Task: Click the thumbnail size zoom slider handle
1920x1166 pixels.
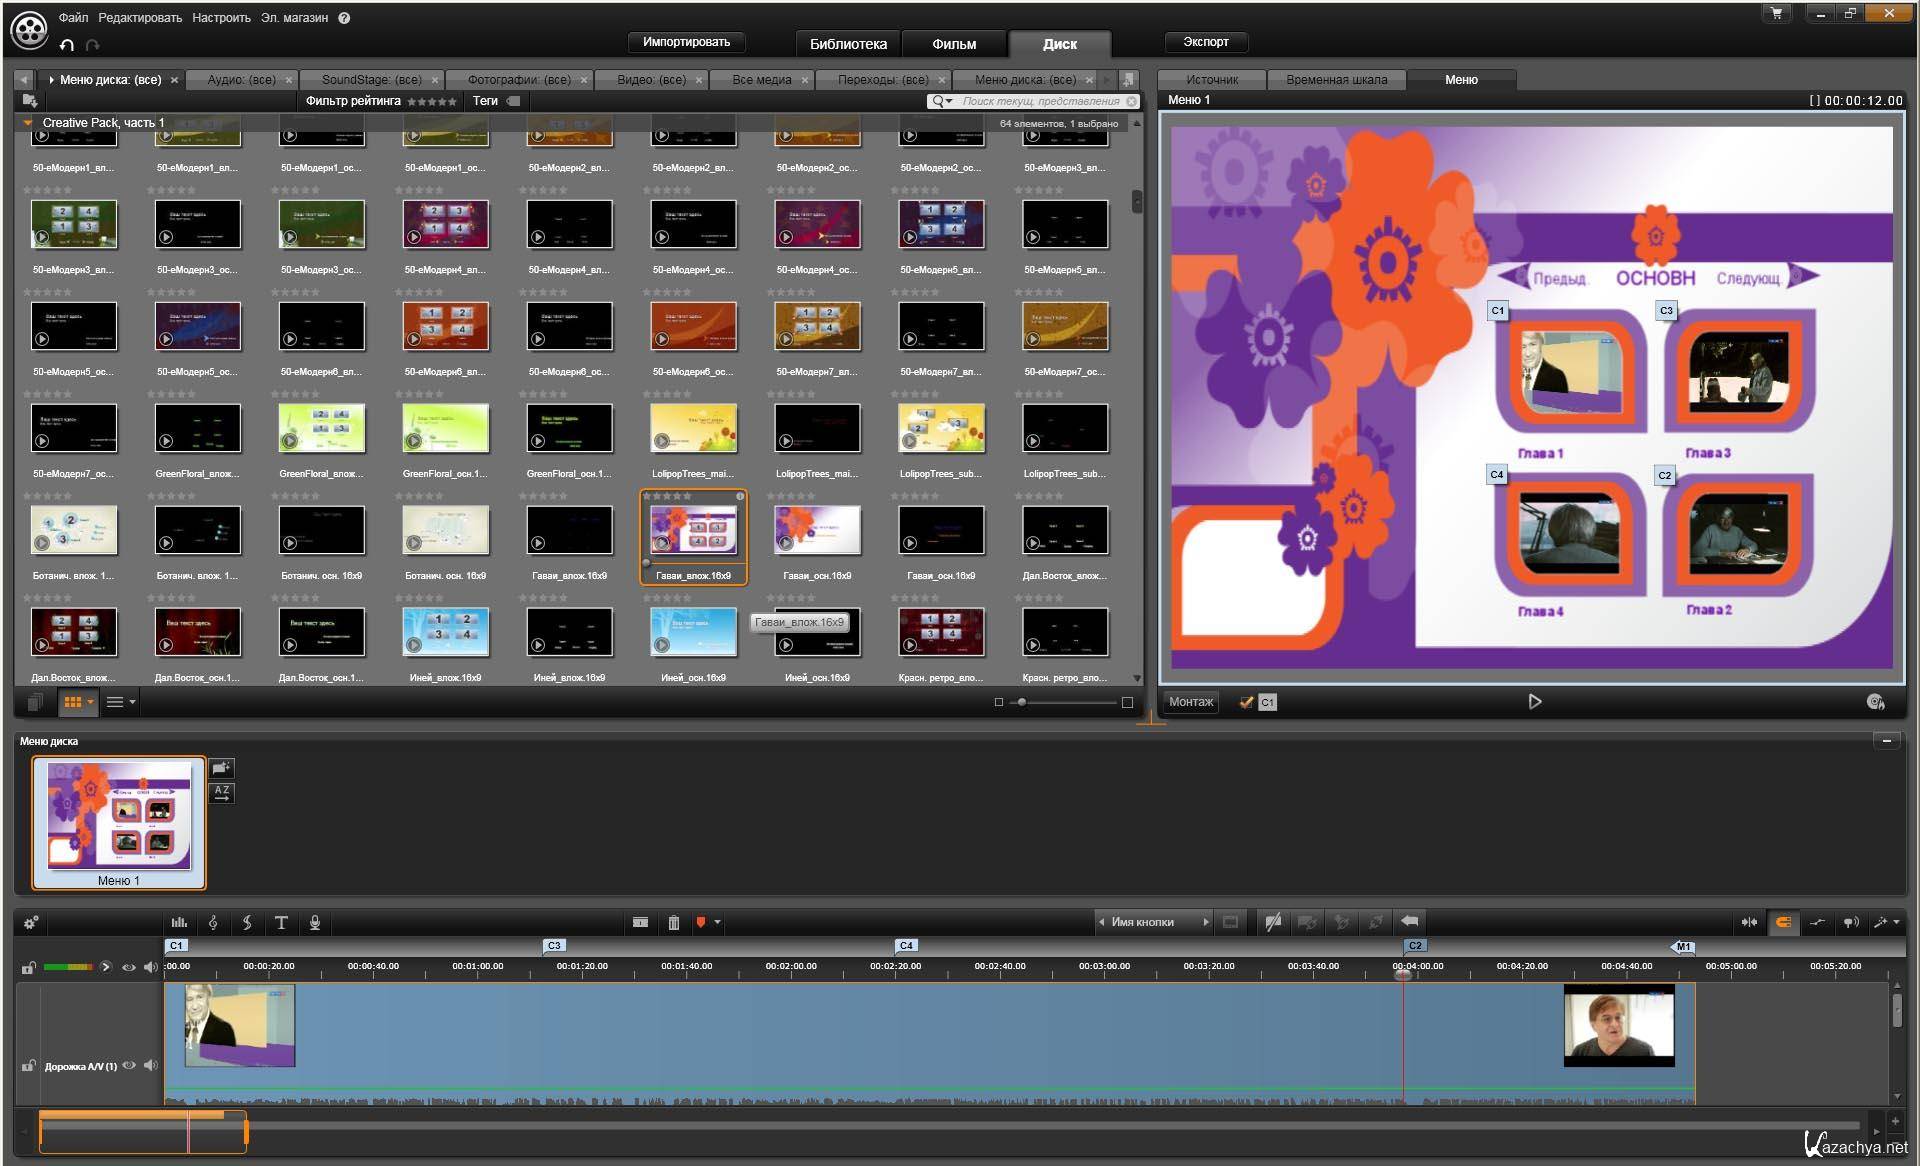Action: click(x=1021, y=702)
